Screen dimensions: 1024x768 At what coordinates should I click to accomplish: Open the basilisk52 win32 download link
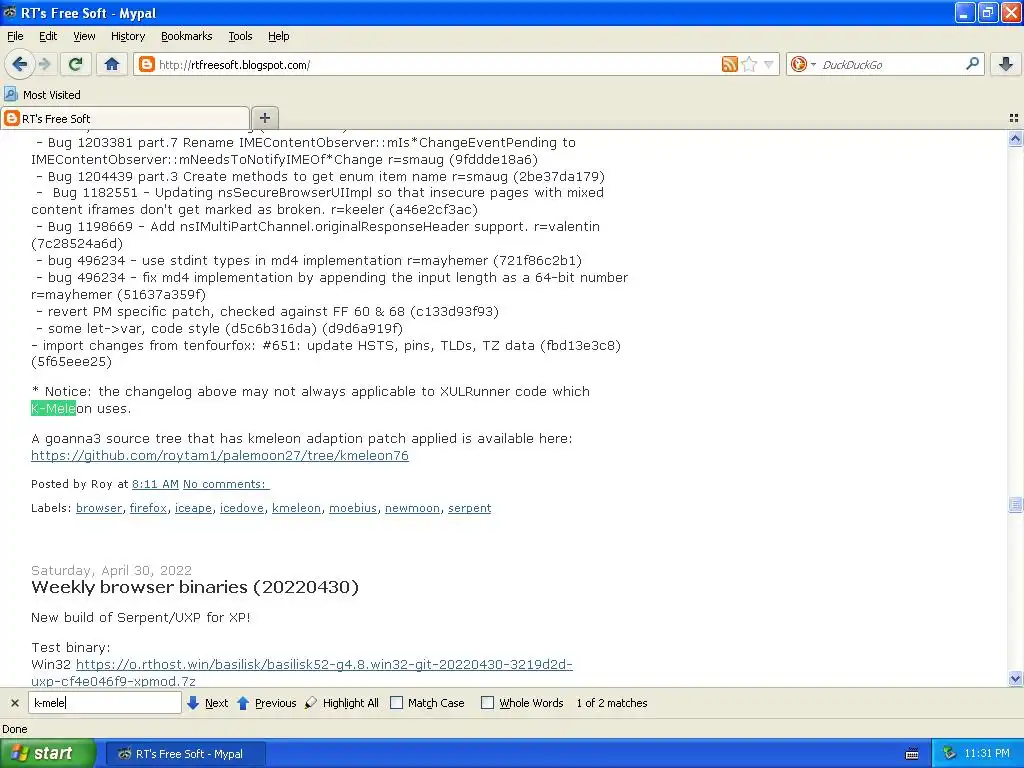pos(324,665)
